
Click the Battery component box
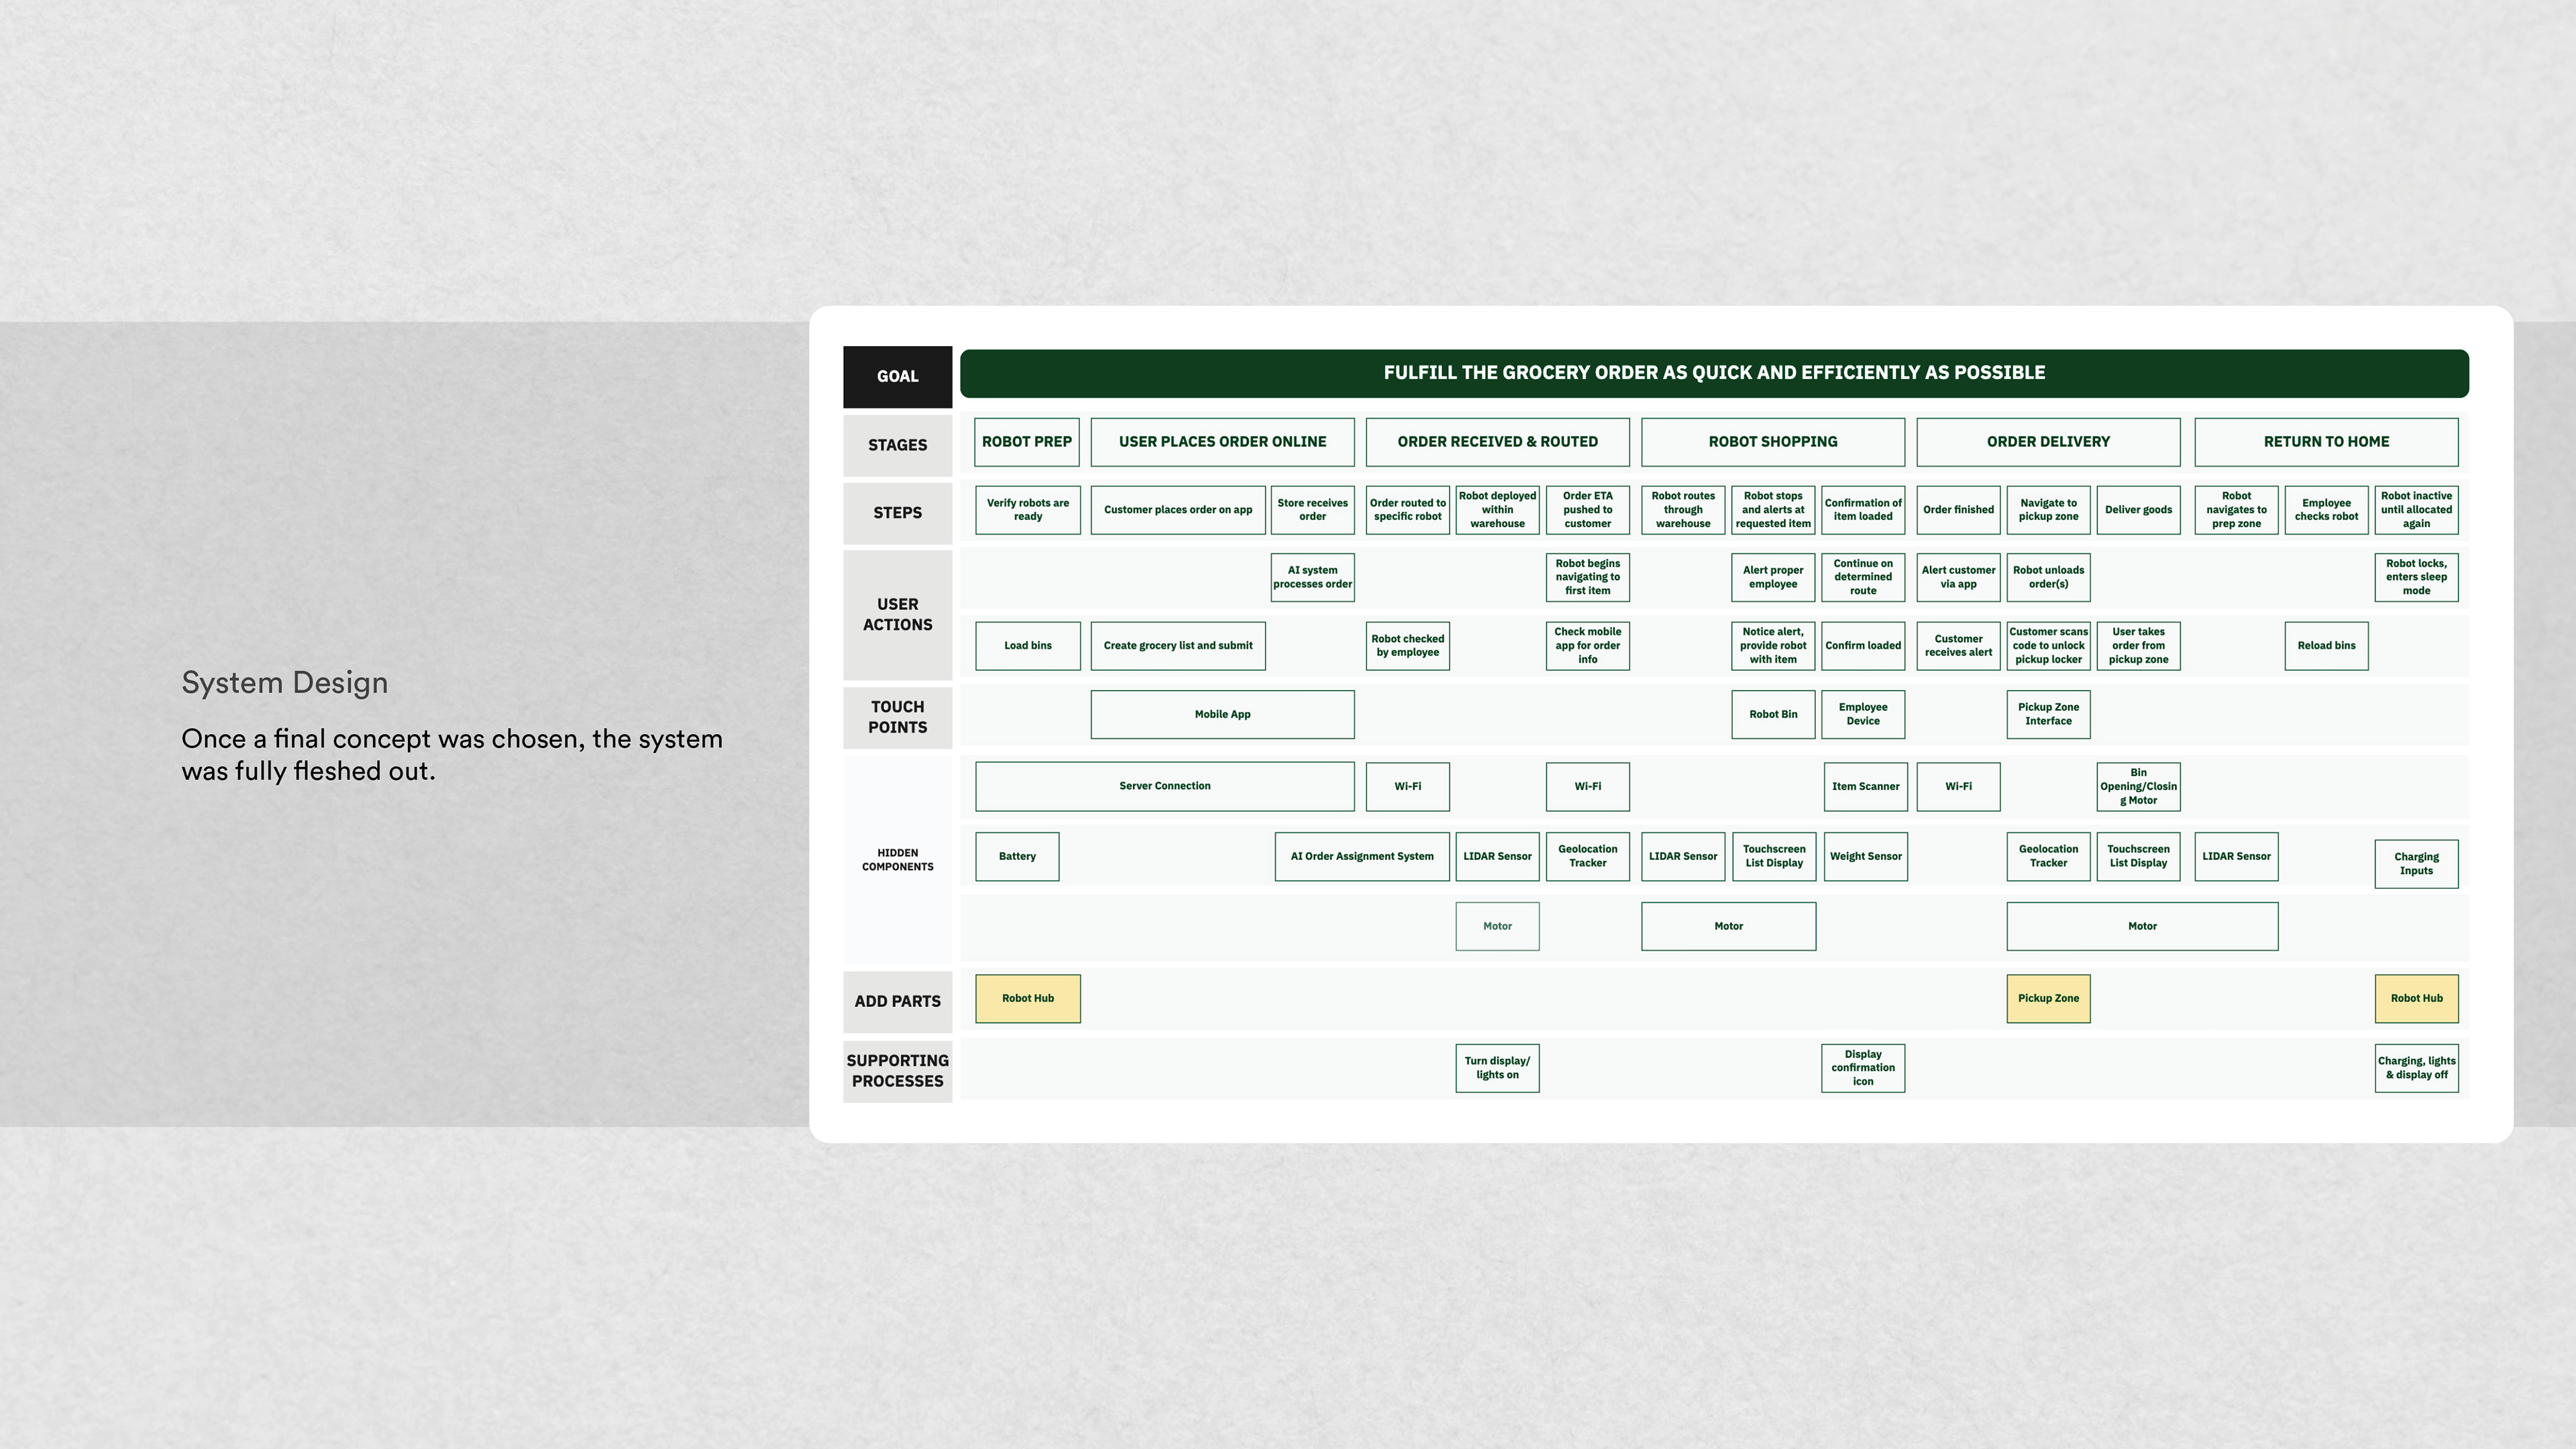[1016, 856]
